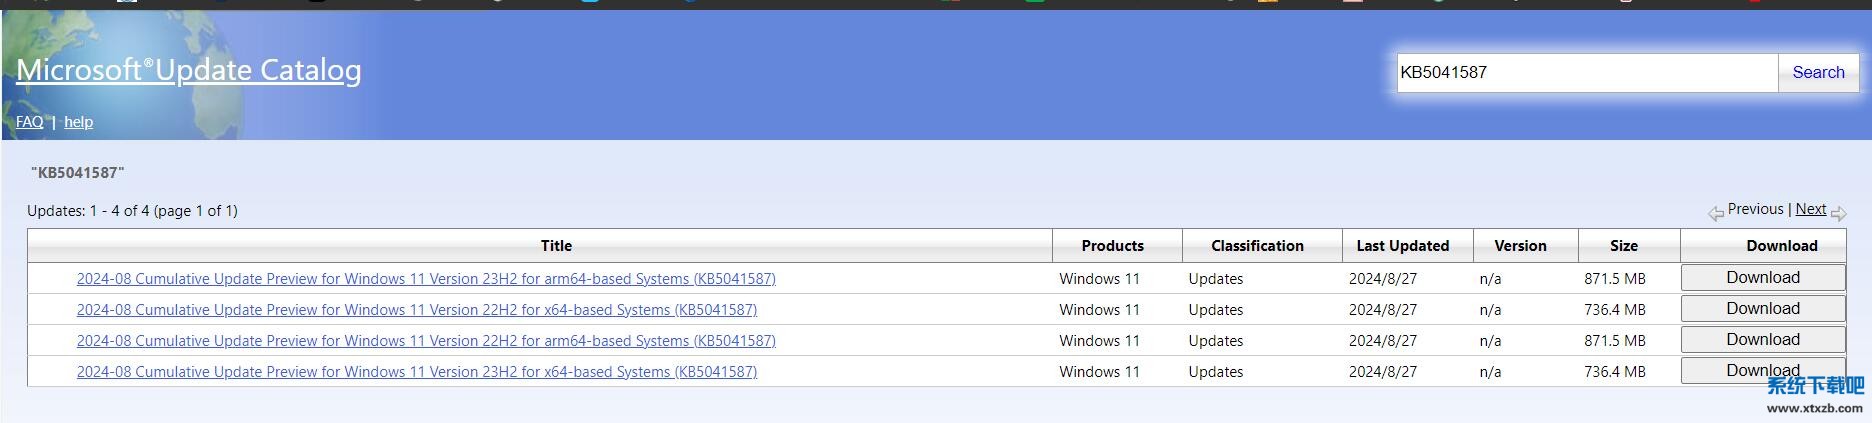Go to the Next results page link
The image size is (1872, 423).
[x=1810, y=209]
